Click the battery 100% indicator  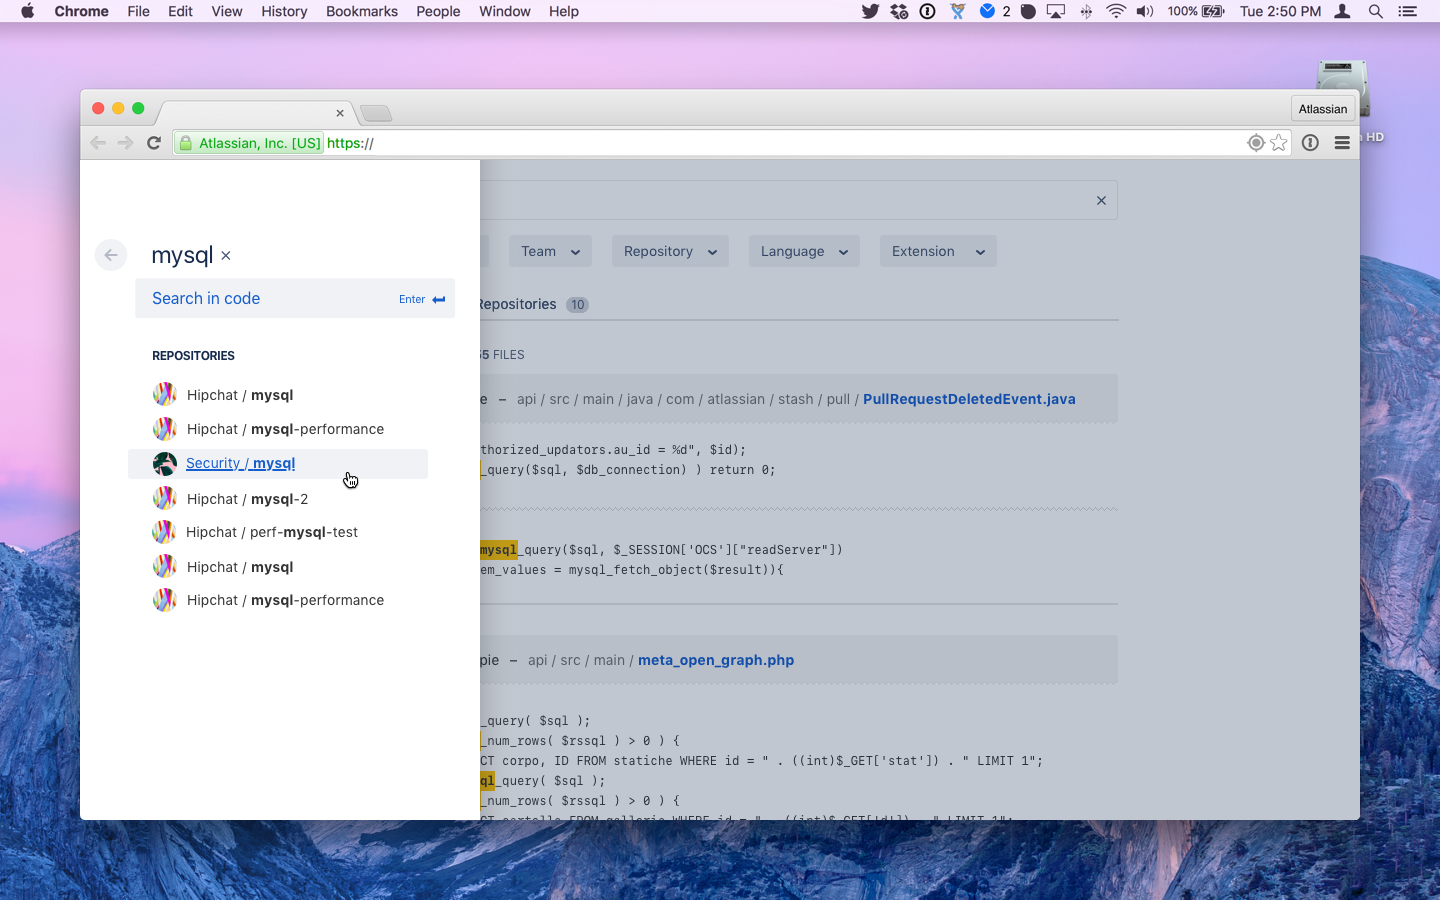pyautogui.click(x=1196, y=11)
